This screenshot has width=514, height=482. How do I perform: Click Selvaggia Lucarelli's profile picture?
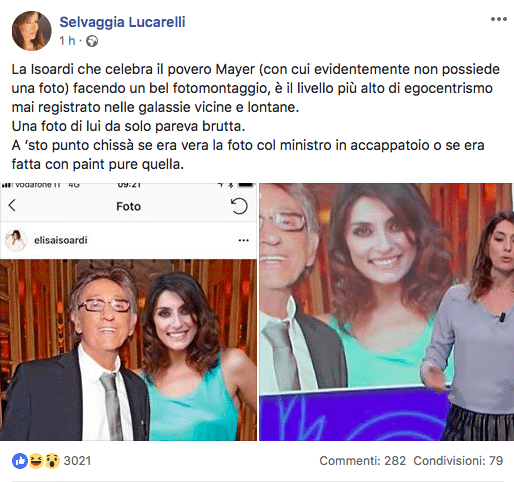click(x=32, y=31)
